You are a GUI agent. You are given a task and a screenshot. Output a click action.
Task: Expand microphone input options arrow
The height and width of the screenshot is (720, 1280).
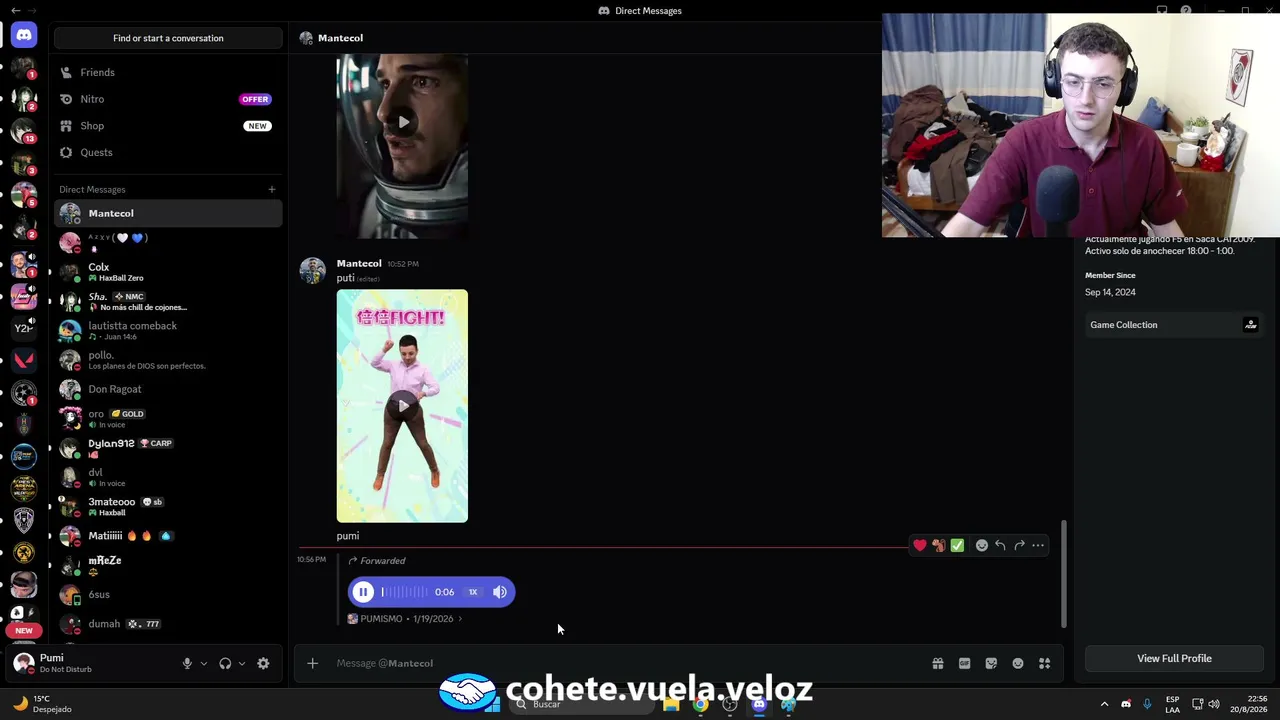[204, 663]
